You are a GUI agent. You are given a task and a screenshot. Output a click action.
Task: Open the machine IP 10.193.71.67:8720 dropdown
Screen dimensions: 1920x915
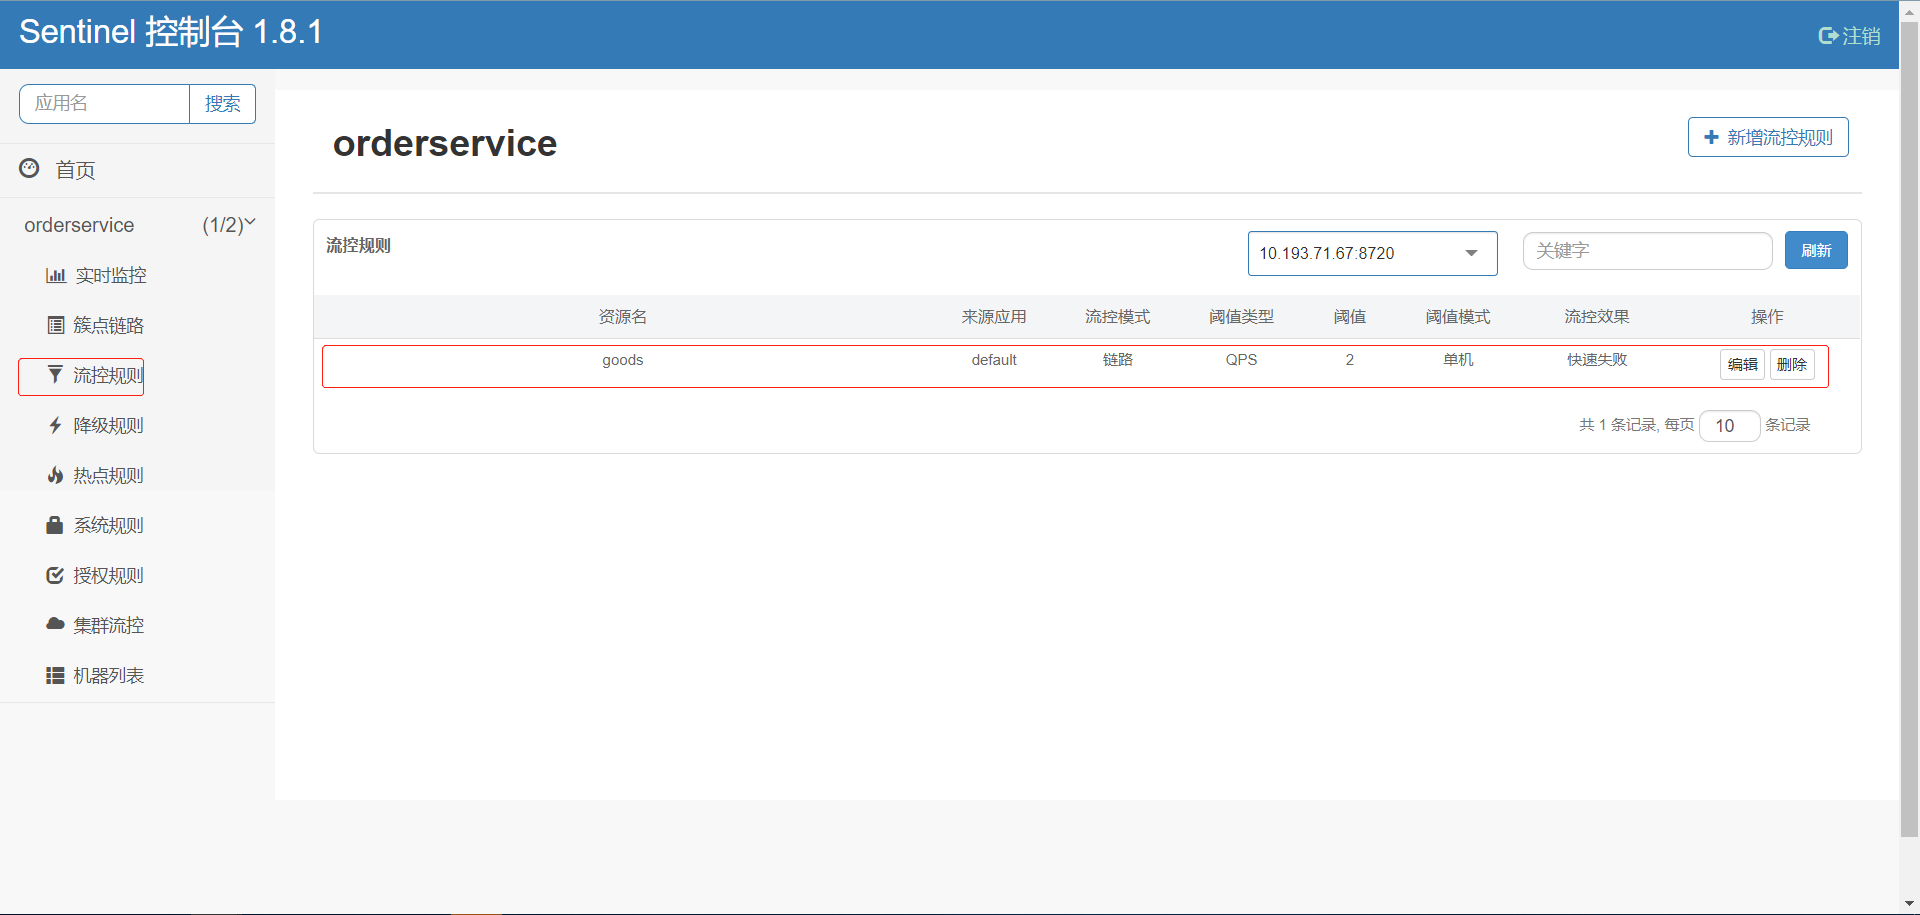1372,253
